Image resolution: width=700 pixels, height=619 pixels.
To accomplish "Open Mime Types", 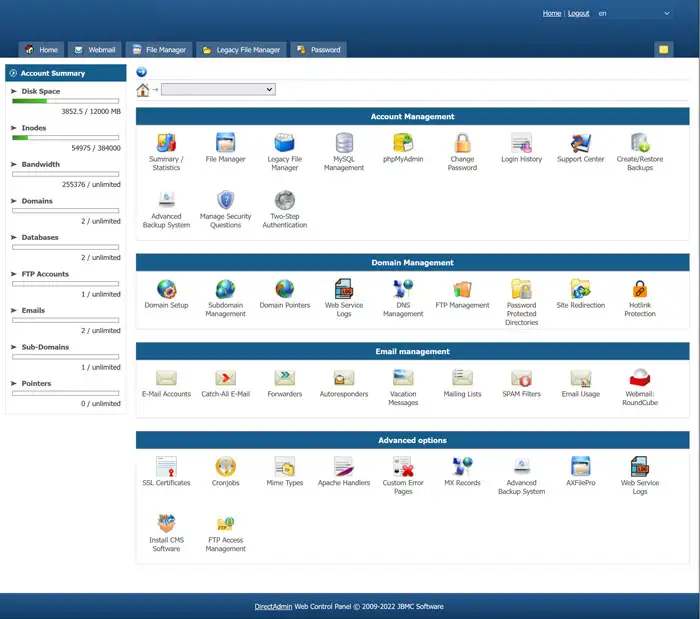I will click(x=284, y=471).
